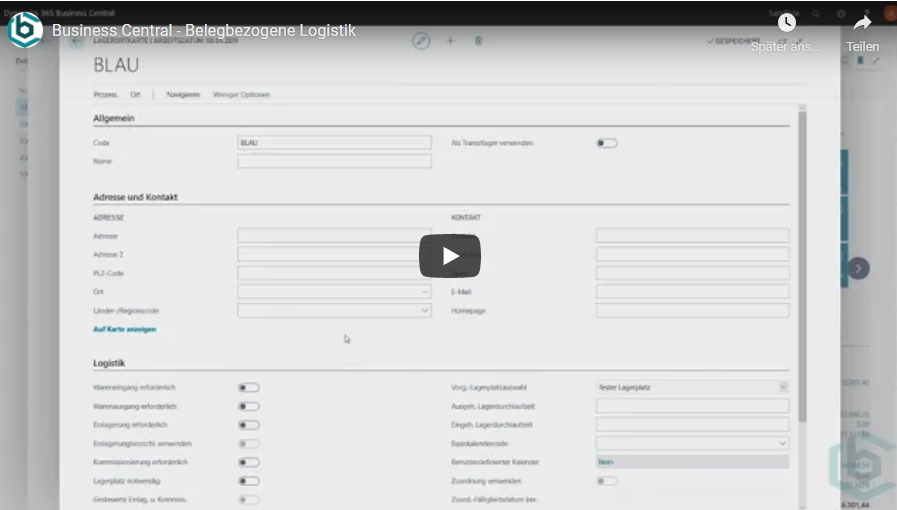897x510 pixels.
Task: Click the edit pencil icon
Action: pyautogui.click(x=421, y=41)
